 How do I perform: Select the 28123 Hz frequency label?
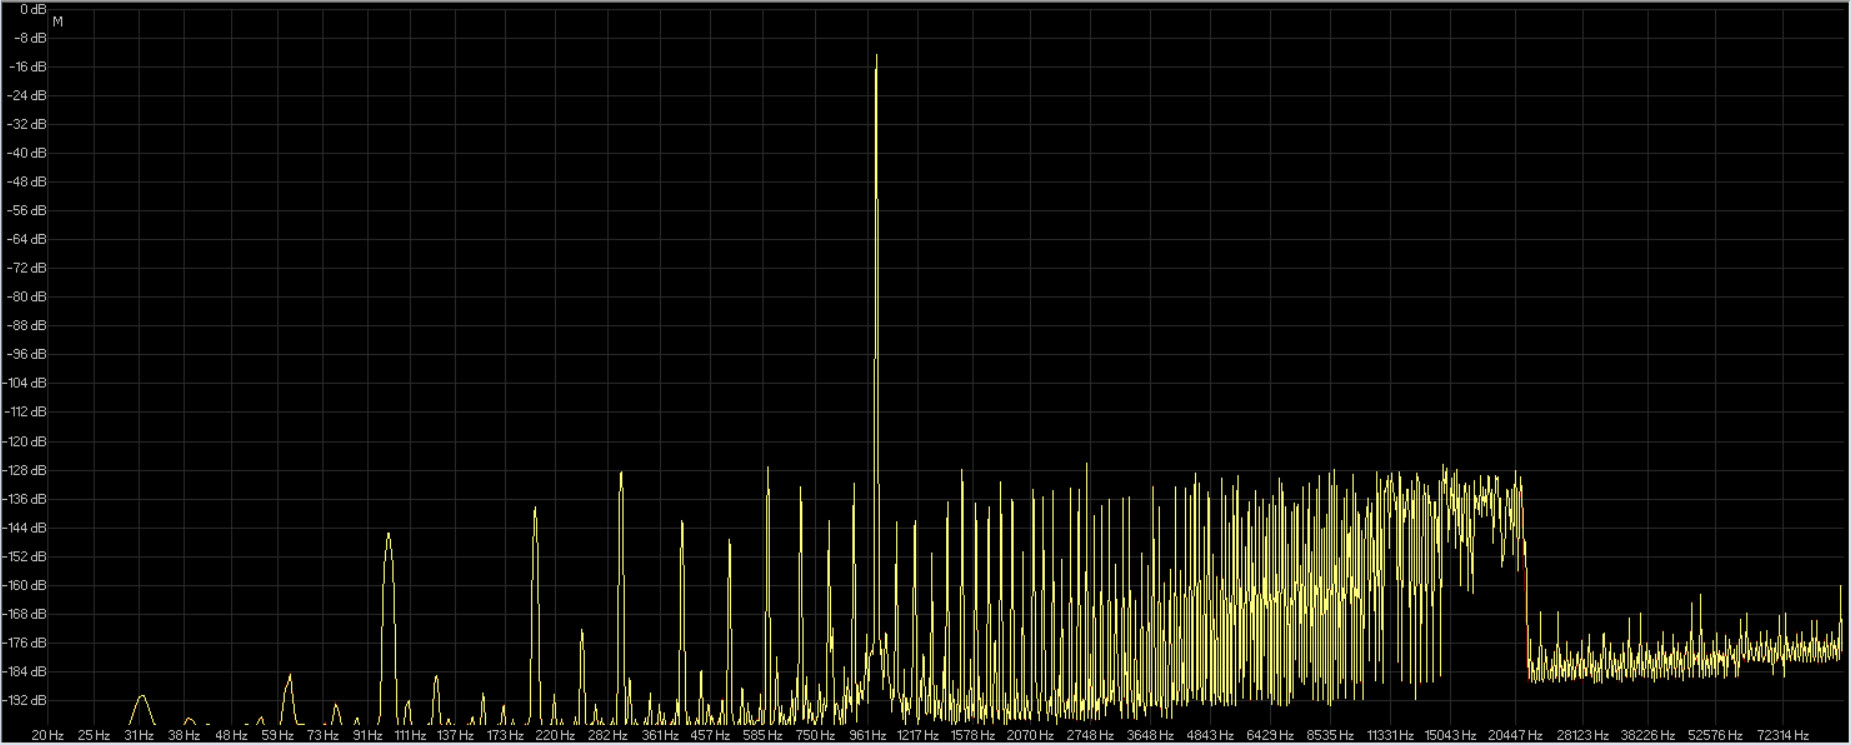click(x=1583, y=735)
